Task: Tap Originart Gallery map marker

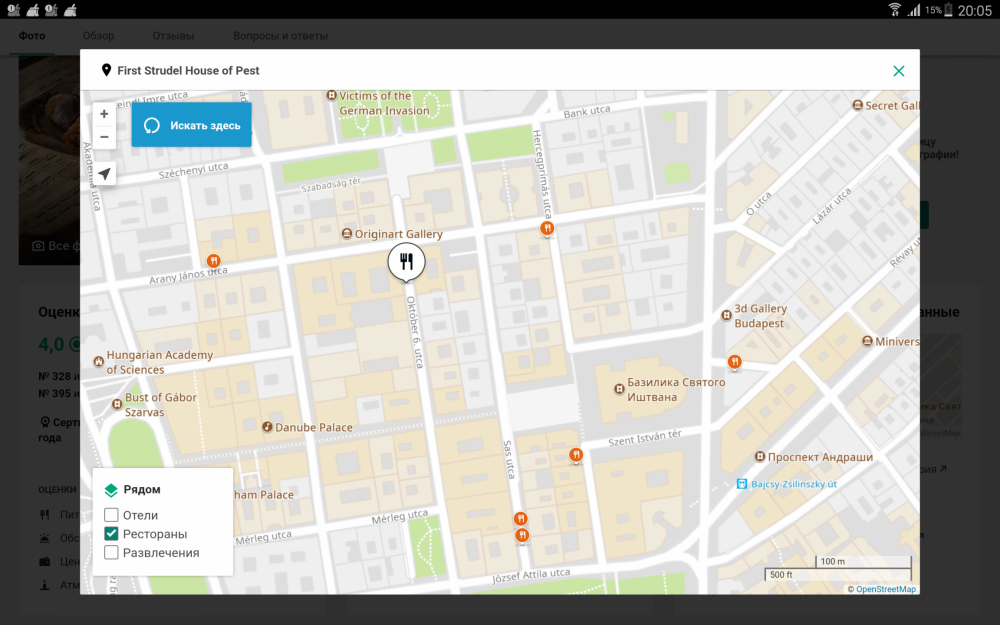Action: pos(347,234)
